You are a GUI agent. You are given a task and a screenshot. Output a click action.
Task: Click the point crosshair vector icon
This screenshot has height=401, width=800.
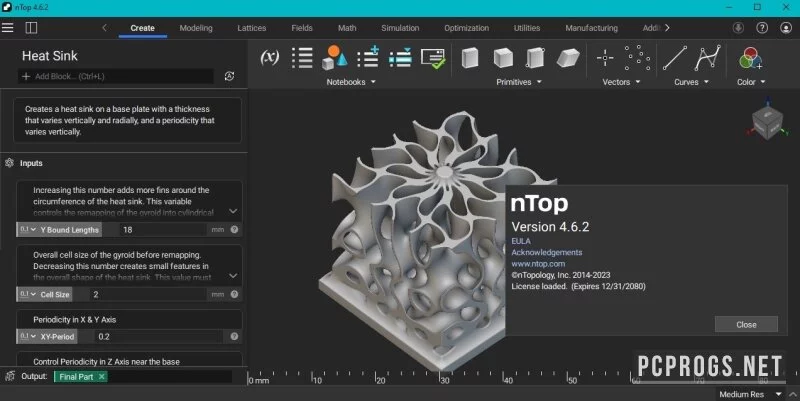(x=605, y=58)
